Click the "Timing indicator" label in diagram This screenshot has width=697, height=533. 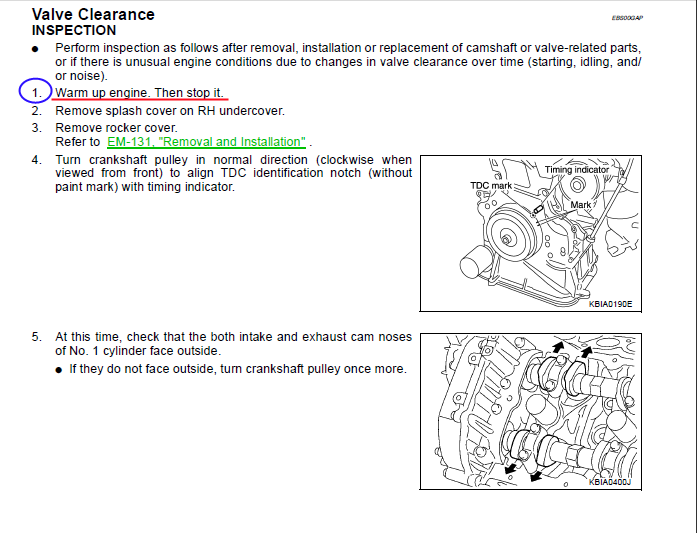[577, 170]
